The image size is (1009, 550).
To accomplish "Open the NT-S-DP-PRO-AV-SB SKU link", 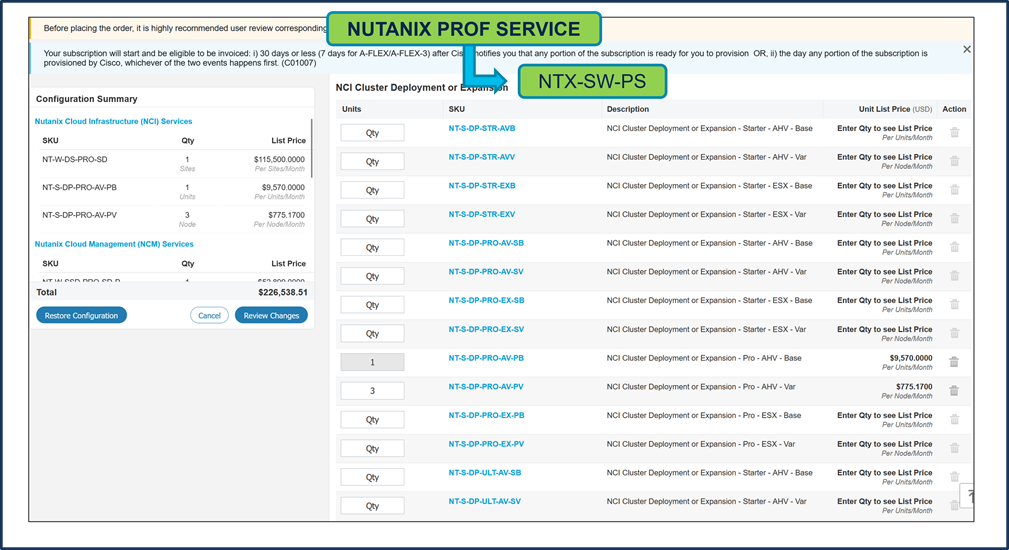I will 486,243.
